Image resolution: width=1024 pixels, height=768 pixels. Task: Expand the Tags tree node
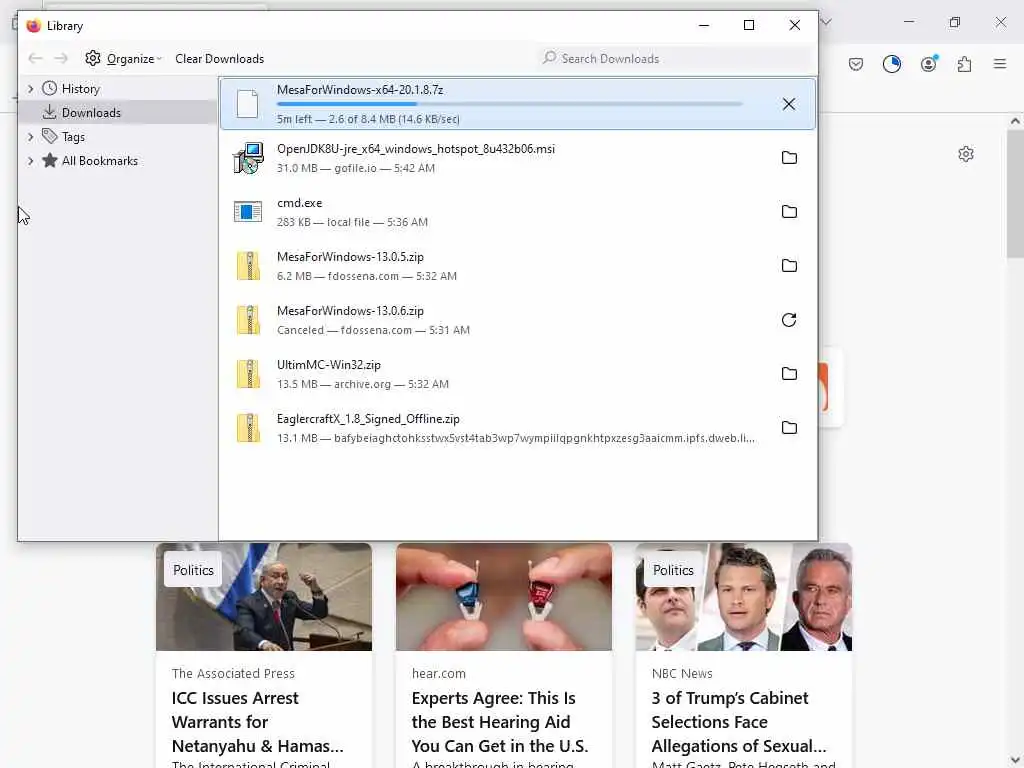point(30,136)
